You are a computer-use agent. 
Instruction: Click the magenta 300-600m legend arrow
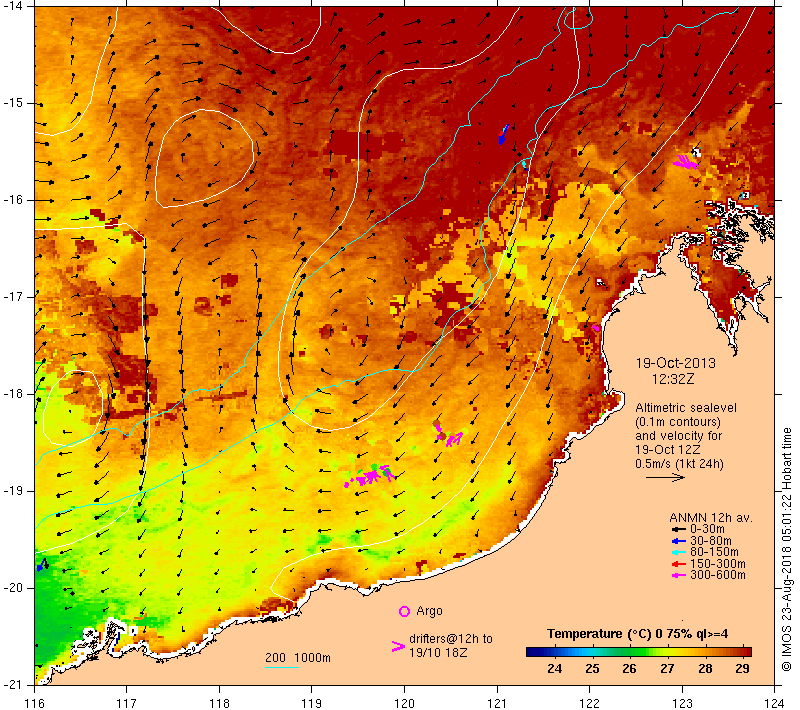pos(679,575)
